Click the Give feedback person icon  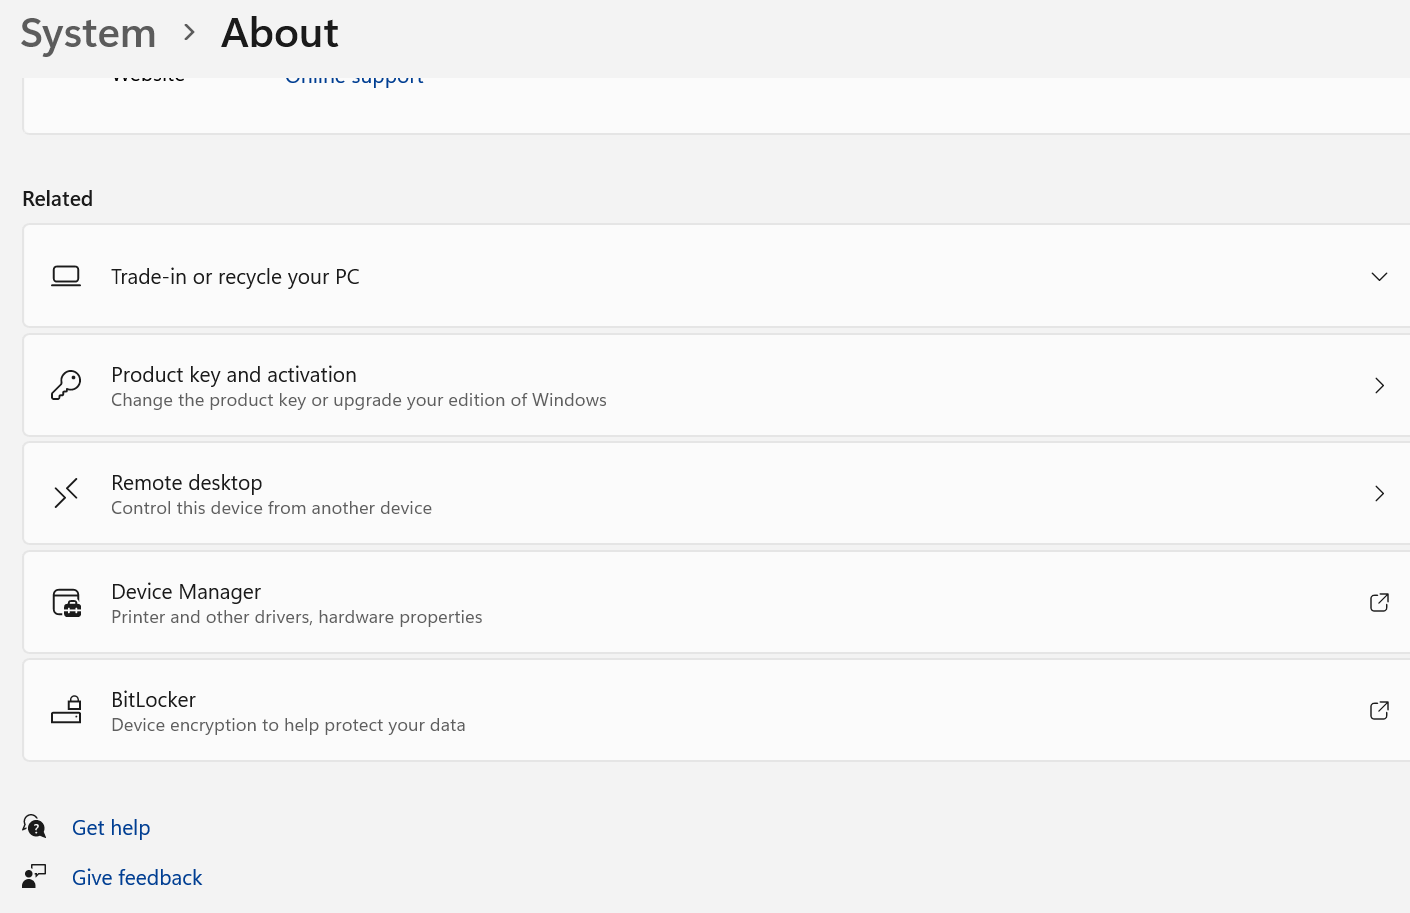tap(34, 877)
